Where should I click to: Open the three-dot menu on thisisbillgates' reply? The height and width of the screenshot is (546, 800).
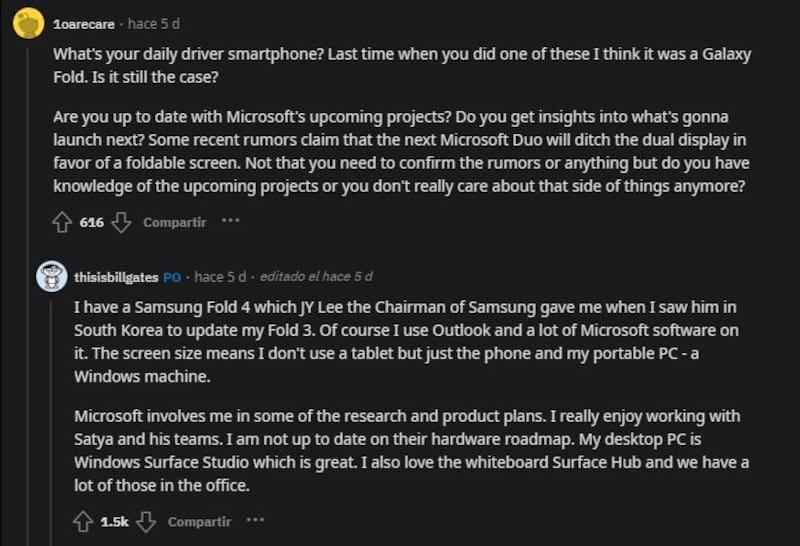tap(255, 521)
